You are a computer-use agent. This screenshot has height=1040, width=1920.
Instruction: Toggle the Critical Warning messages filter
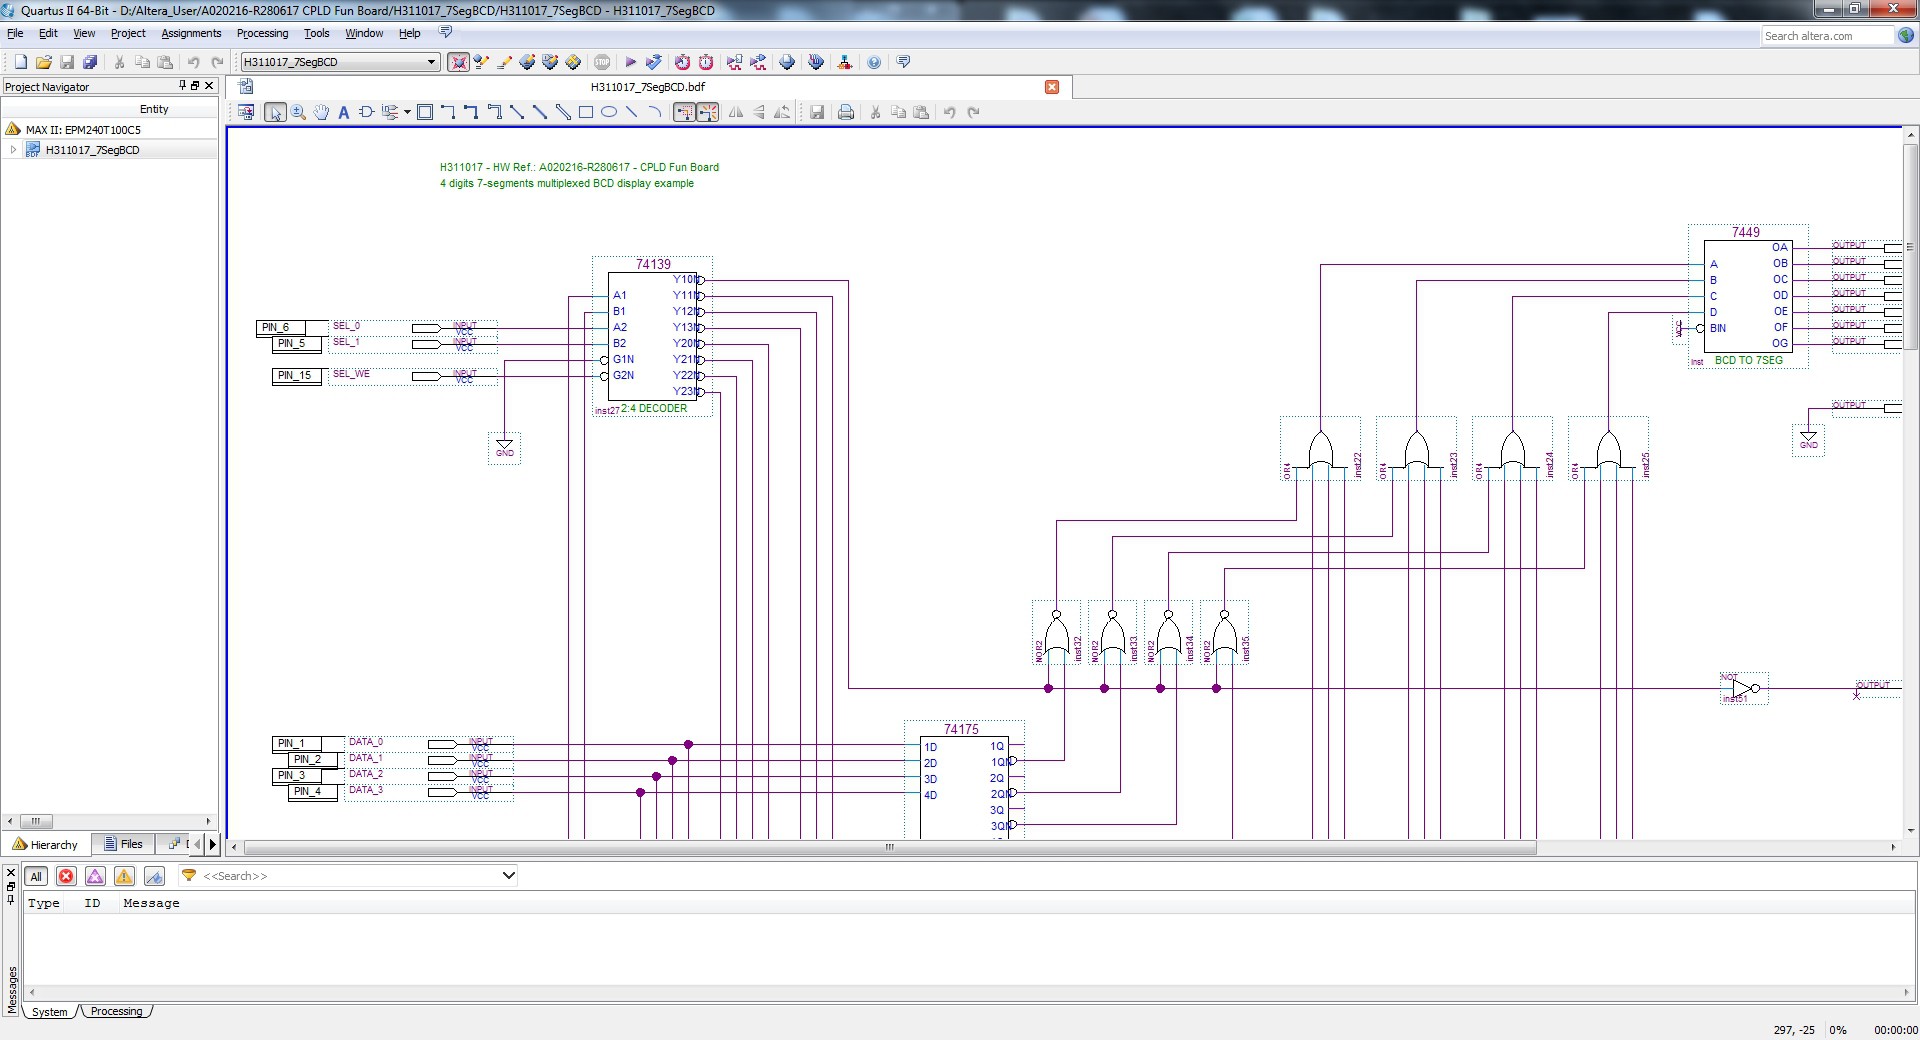(95, 877)
